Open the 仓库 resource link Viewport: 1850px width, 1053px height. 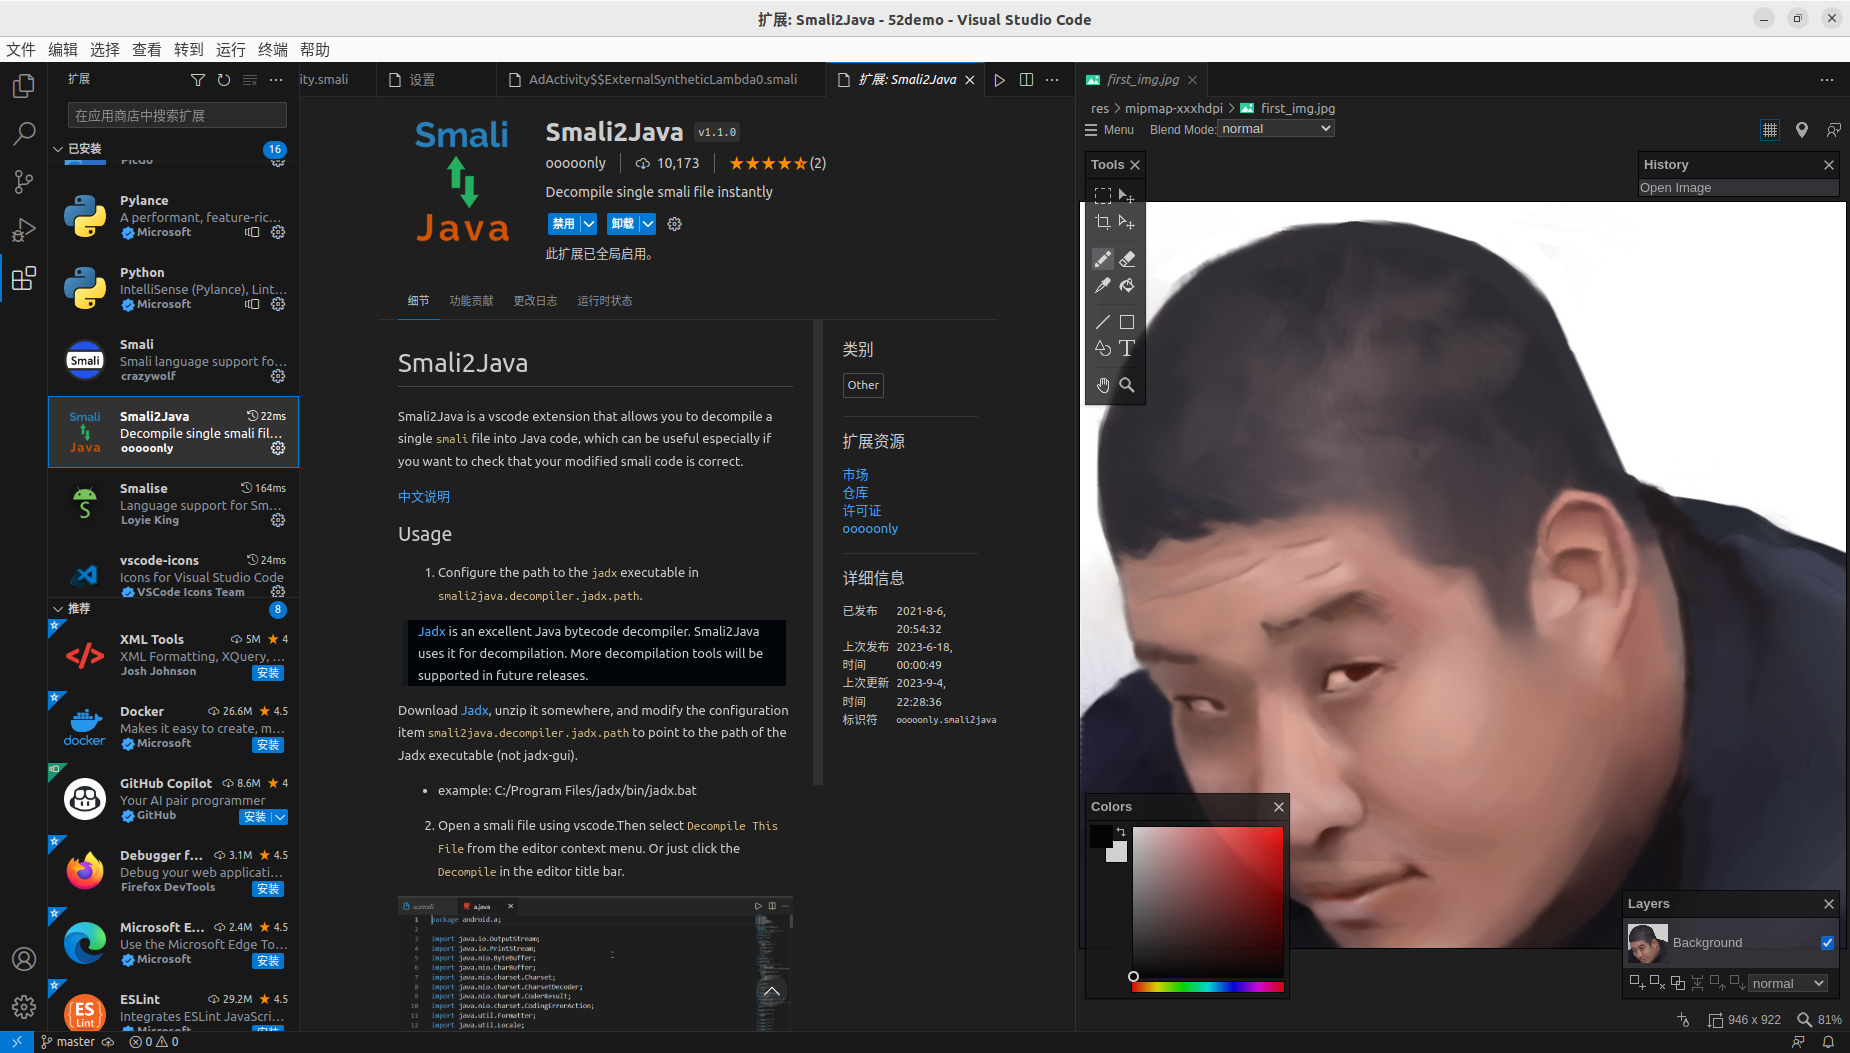point(855,493)
